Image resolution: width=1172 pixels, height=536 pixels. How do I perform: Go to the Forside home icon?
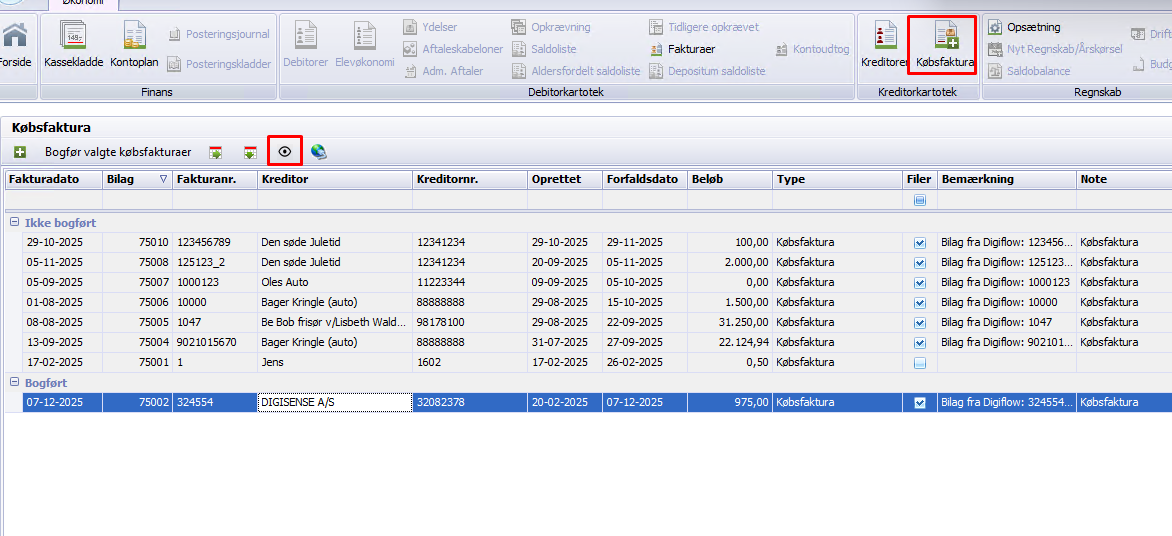(15, 46)
